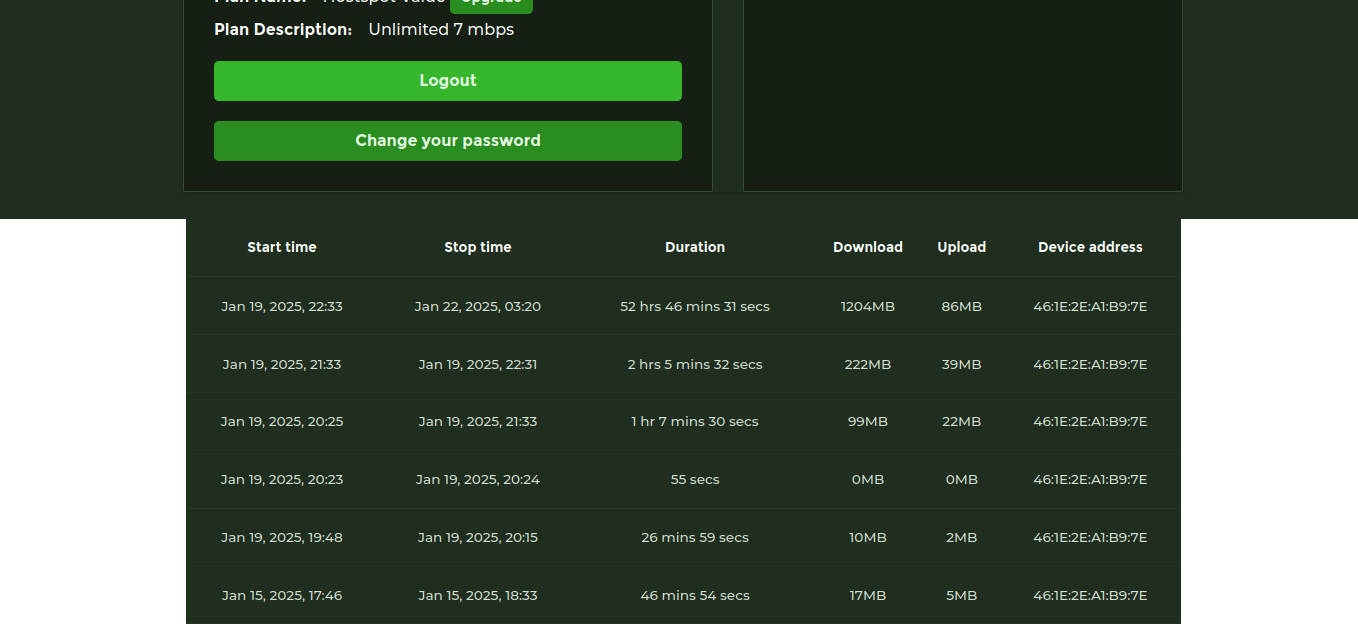Click the Unlimited 7 mbps plan label
The image size is (1358, 633).
[441, 29]
